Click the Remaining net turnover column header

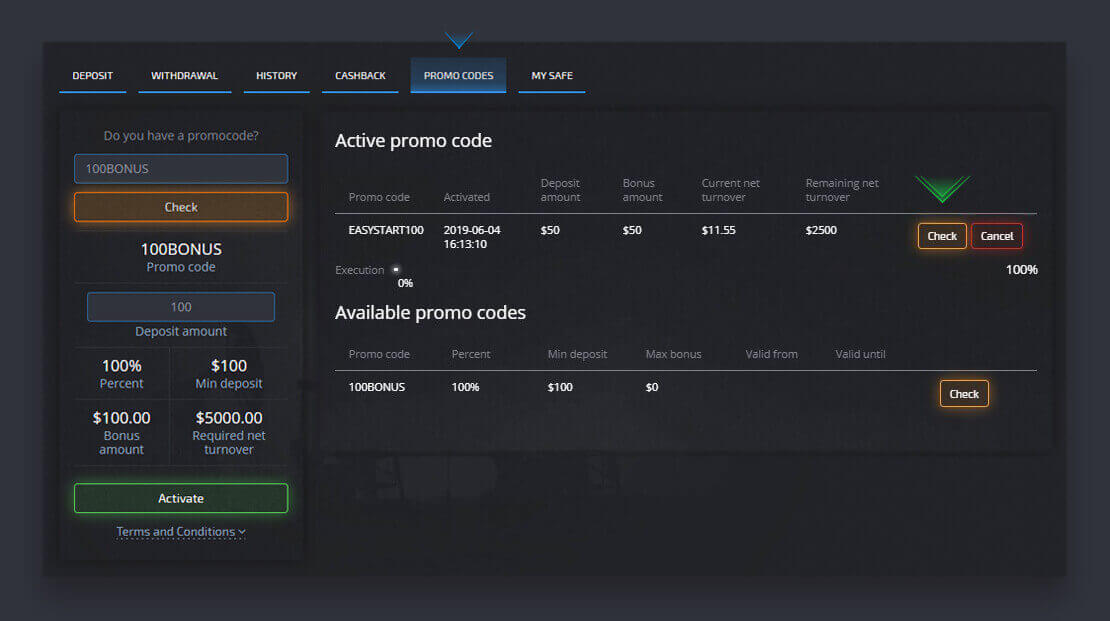pyautogui.click(x=842, y=190)
